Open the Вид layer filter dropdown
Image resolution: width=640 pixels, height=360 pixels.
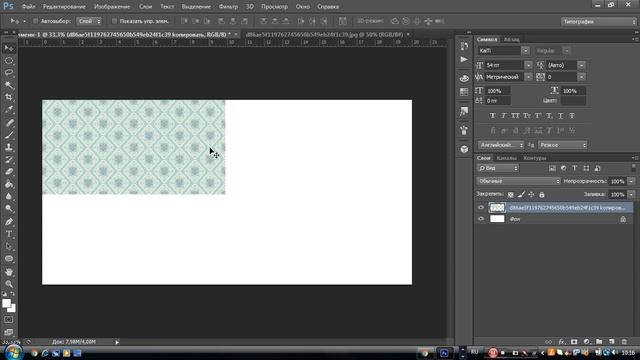tap(497, 168)
